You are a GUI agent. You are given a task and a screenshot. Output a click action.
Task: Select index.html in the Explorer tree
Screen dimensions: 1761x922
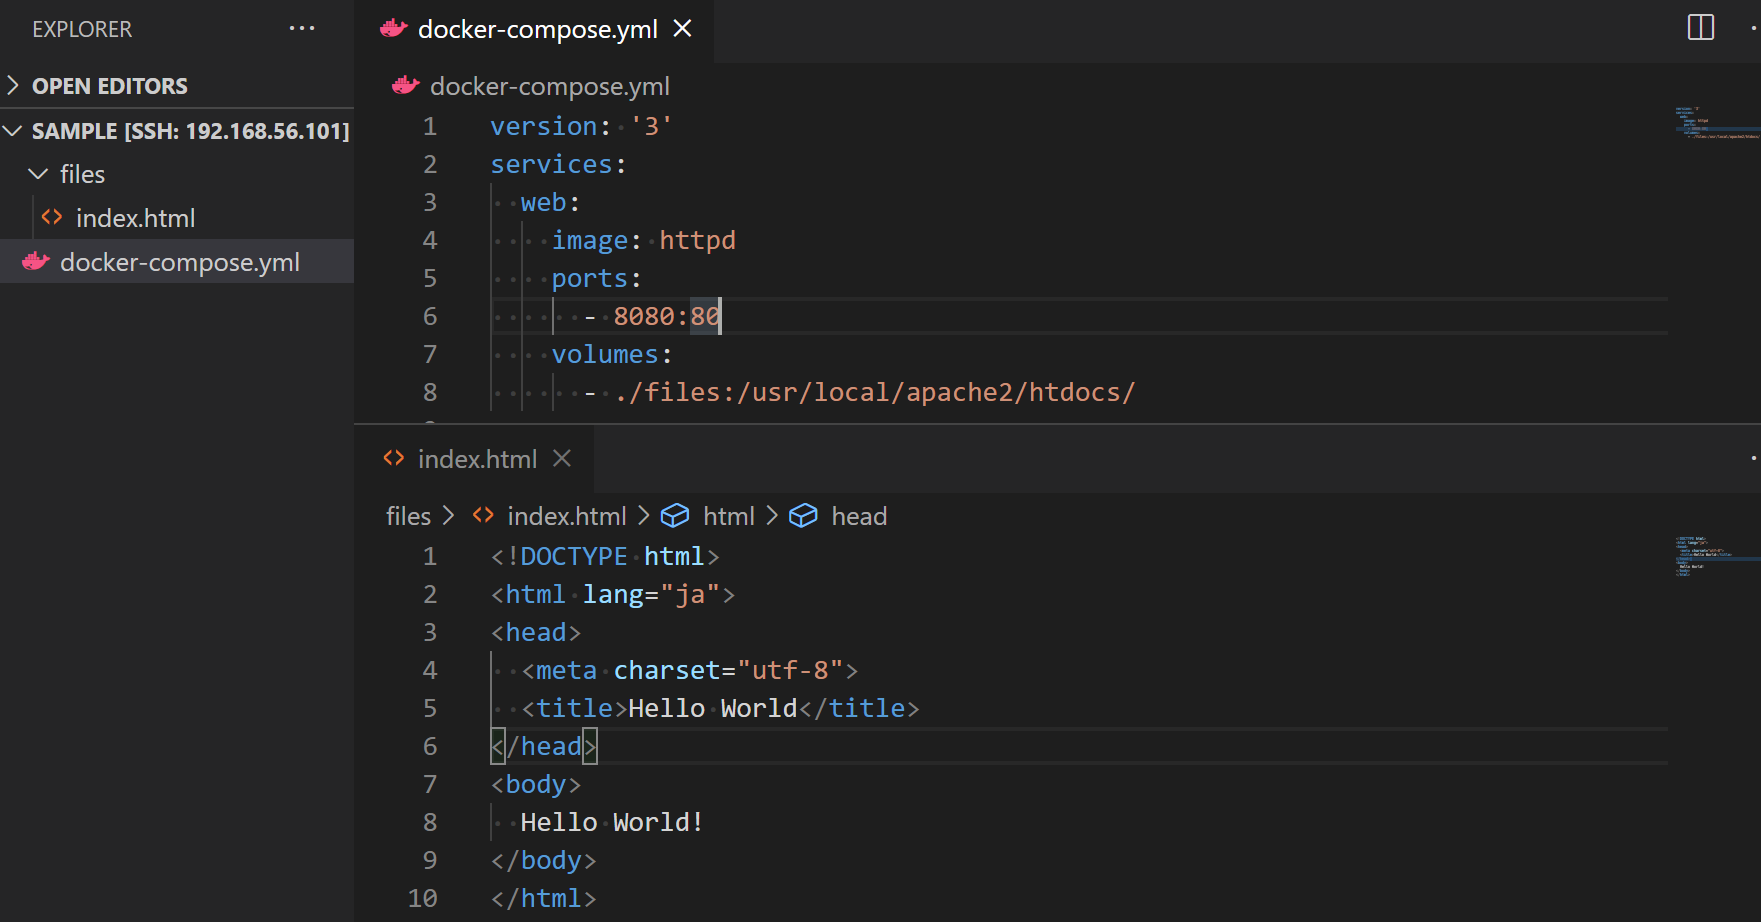[136, 217]
